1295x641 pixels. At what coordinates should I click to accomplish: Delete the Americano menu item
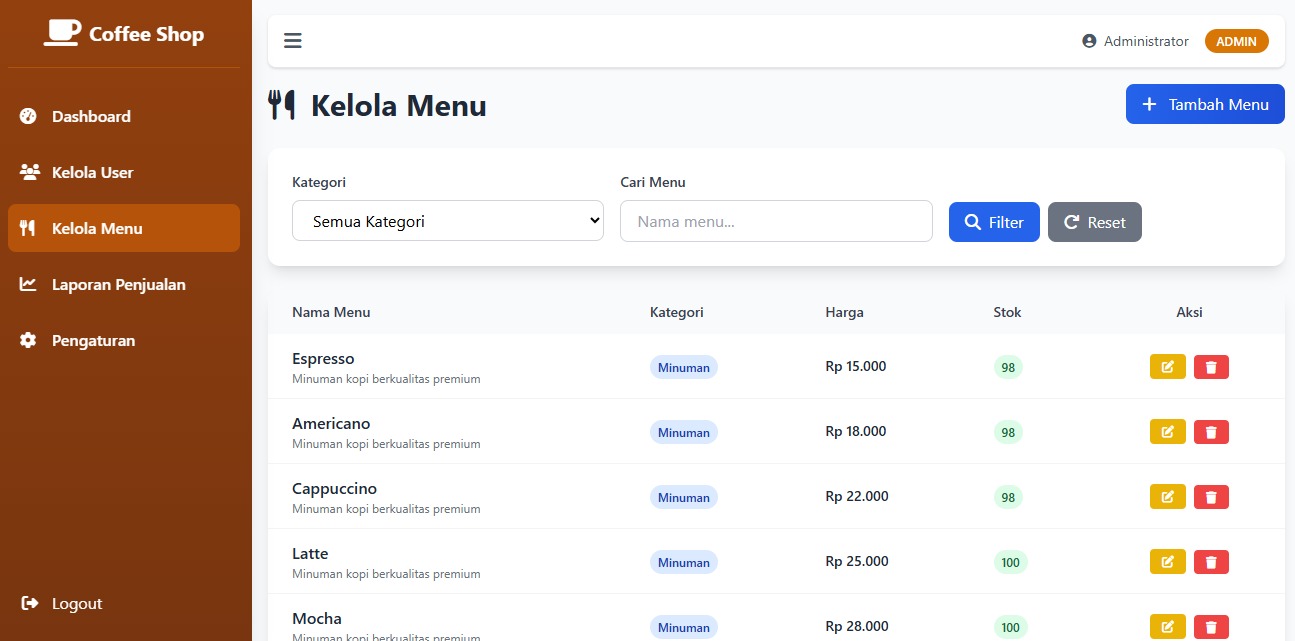click(1211, 432)
